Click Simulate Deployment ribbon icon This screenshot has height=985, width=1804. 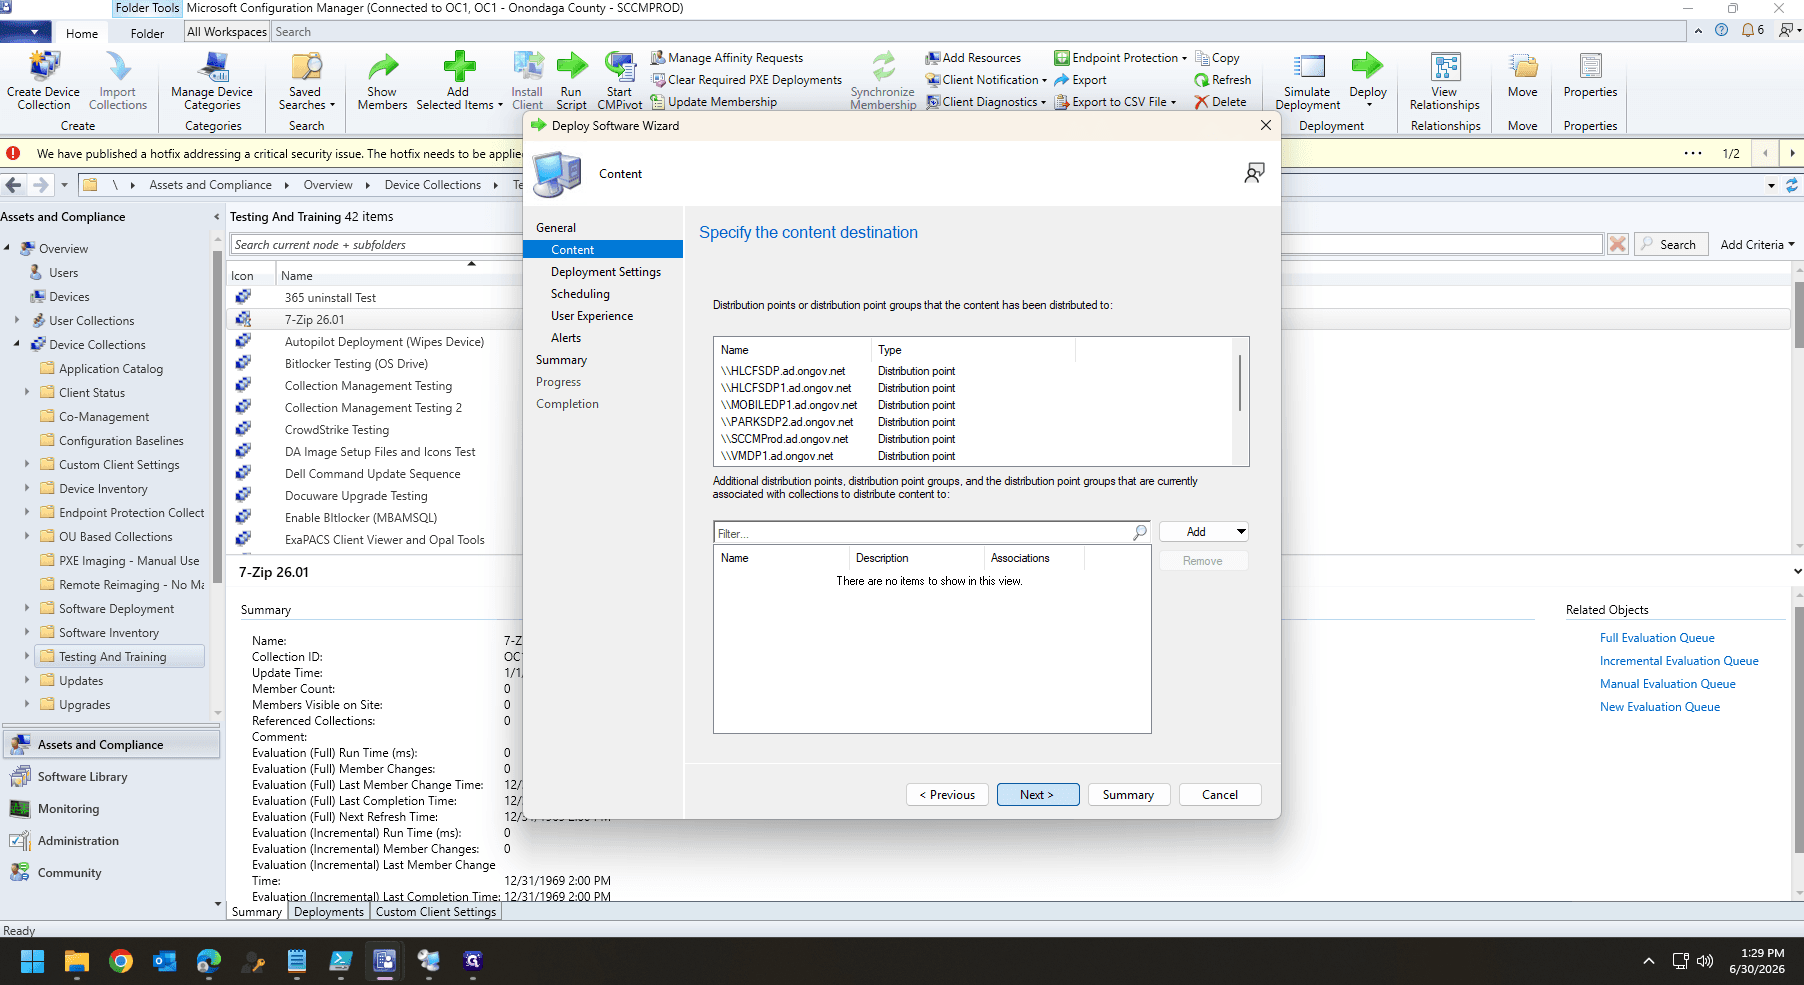[1308, 80]
